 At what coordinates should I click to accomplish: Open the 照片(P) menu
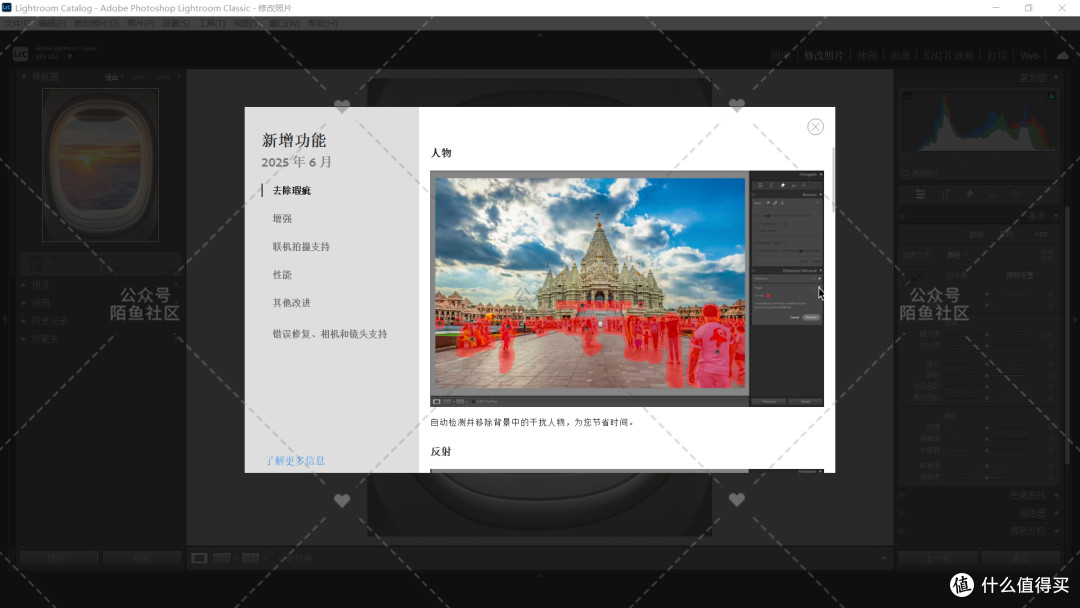tap(141, 23)
